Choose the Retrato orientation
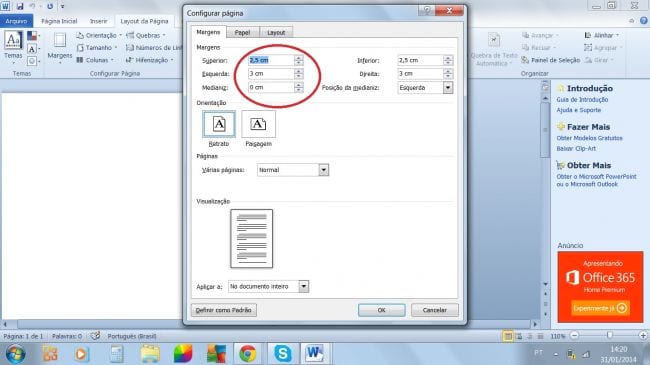Image resolution: width=650 pixels, height=365 pixels. coord(219,124)
